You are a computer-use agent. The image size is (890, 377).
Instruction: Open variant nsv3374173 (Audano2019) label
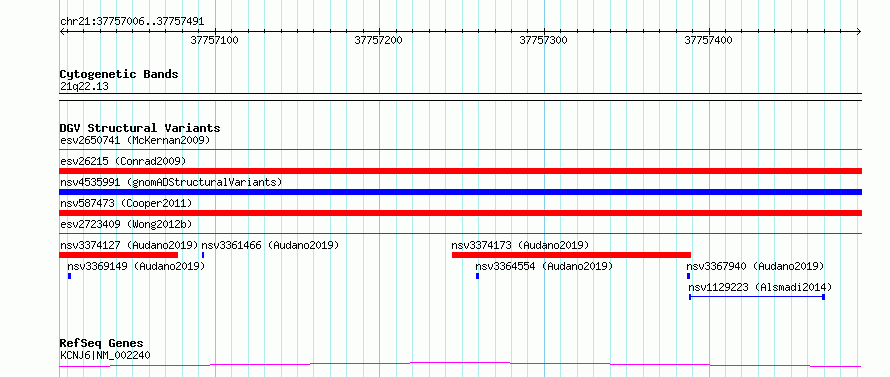click(x=520, y=245)
